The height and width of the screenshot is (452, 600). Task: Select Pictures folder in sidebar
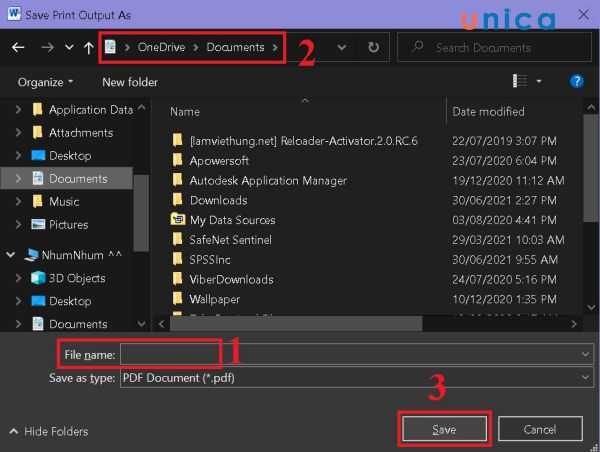68,225
